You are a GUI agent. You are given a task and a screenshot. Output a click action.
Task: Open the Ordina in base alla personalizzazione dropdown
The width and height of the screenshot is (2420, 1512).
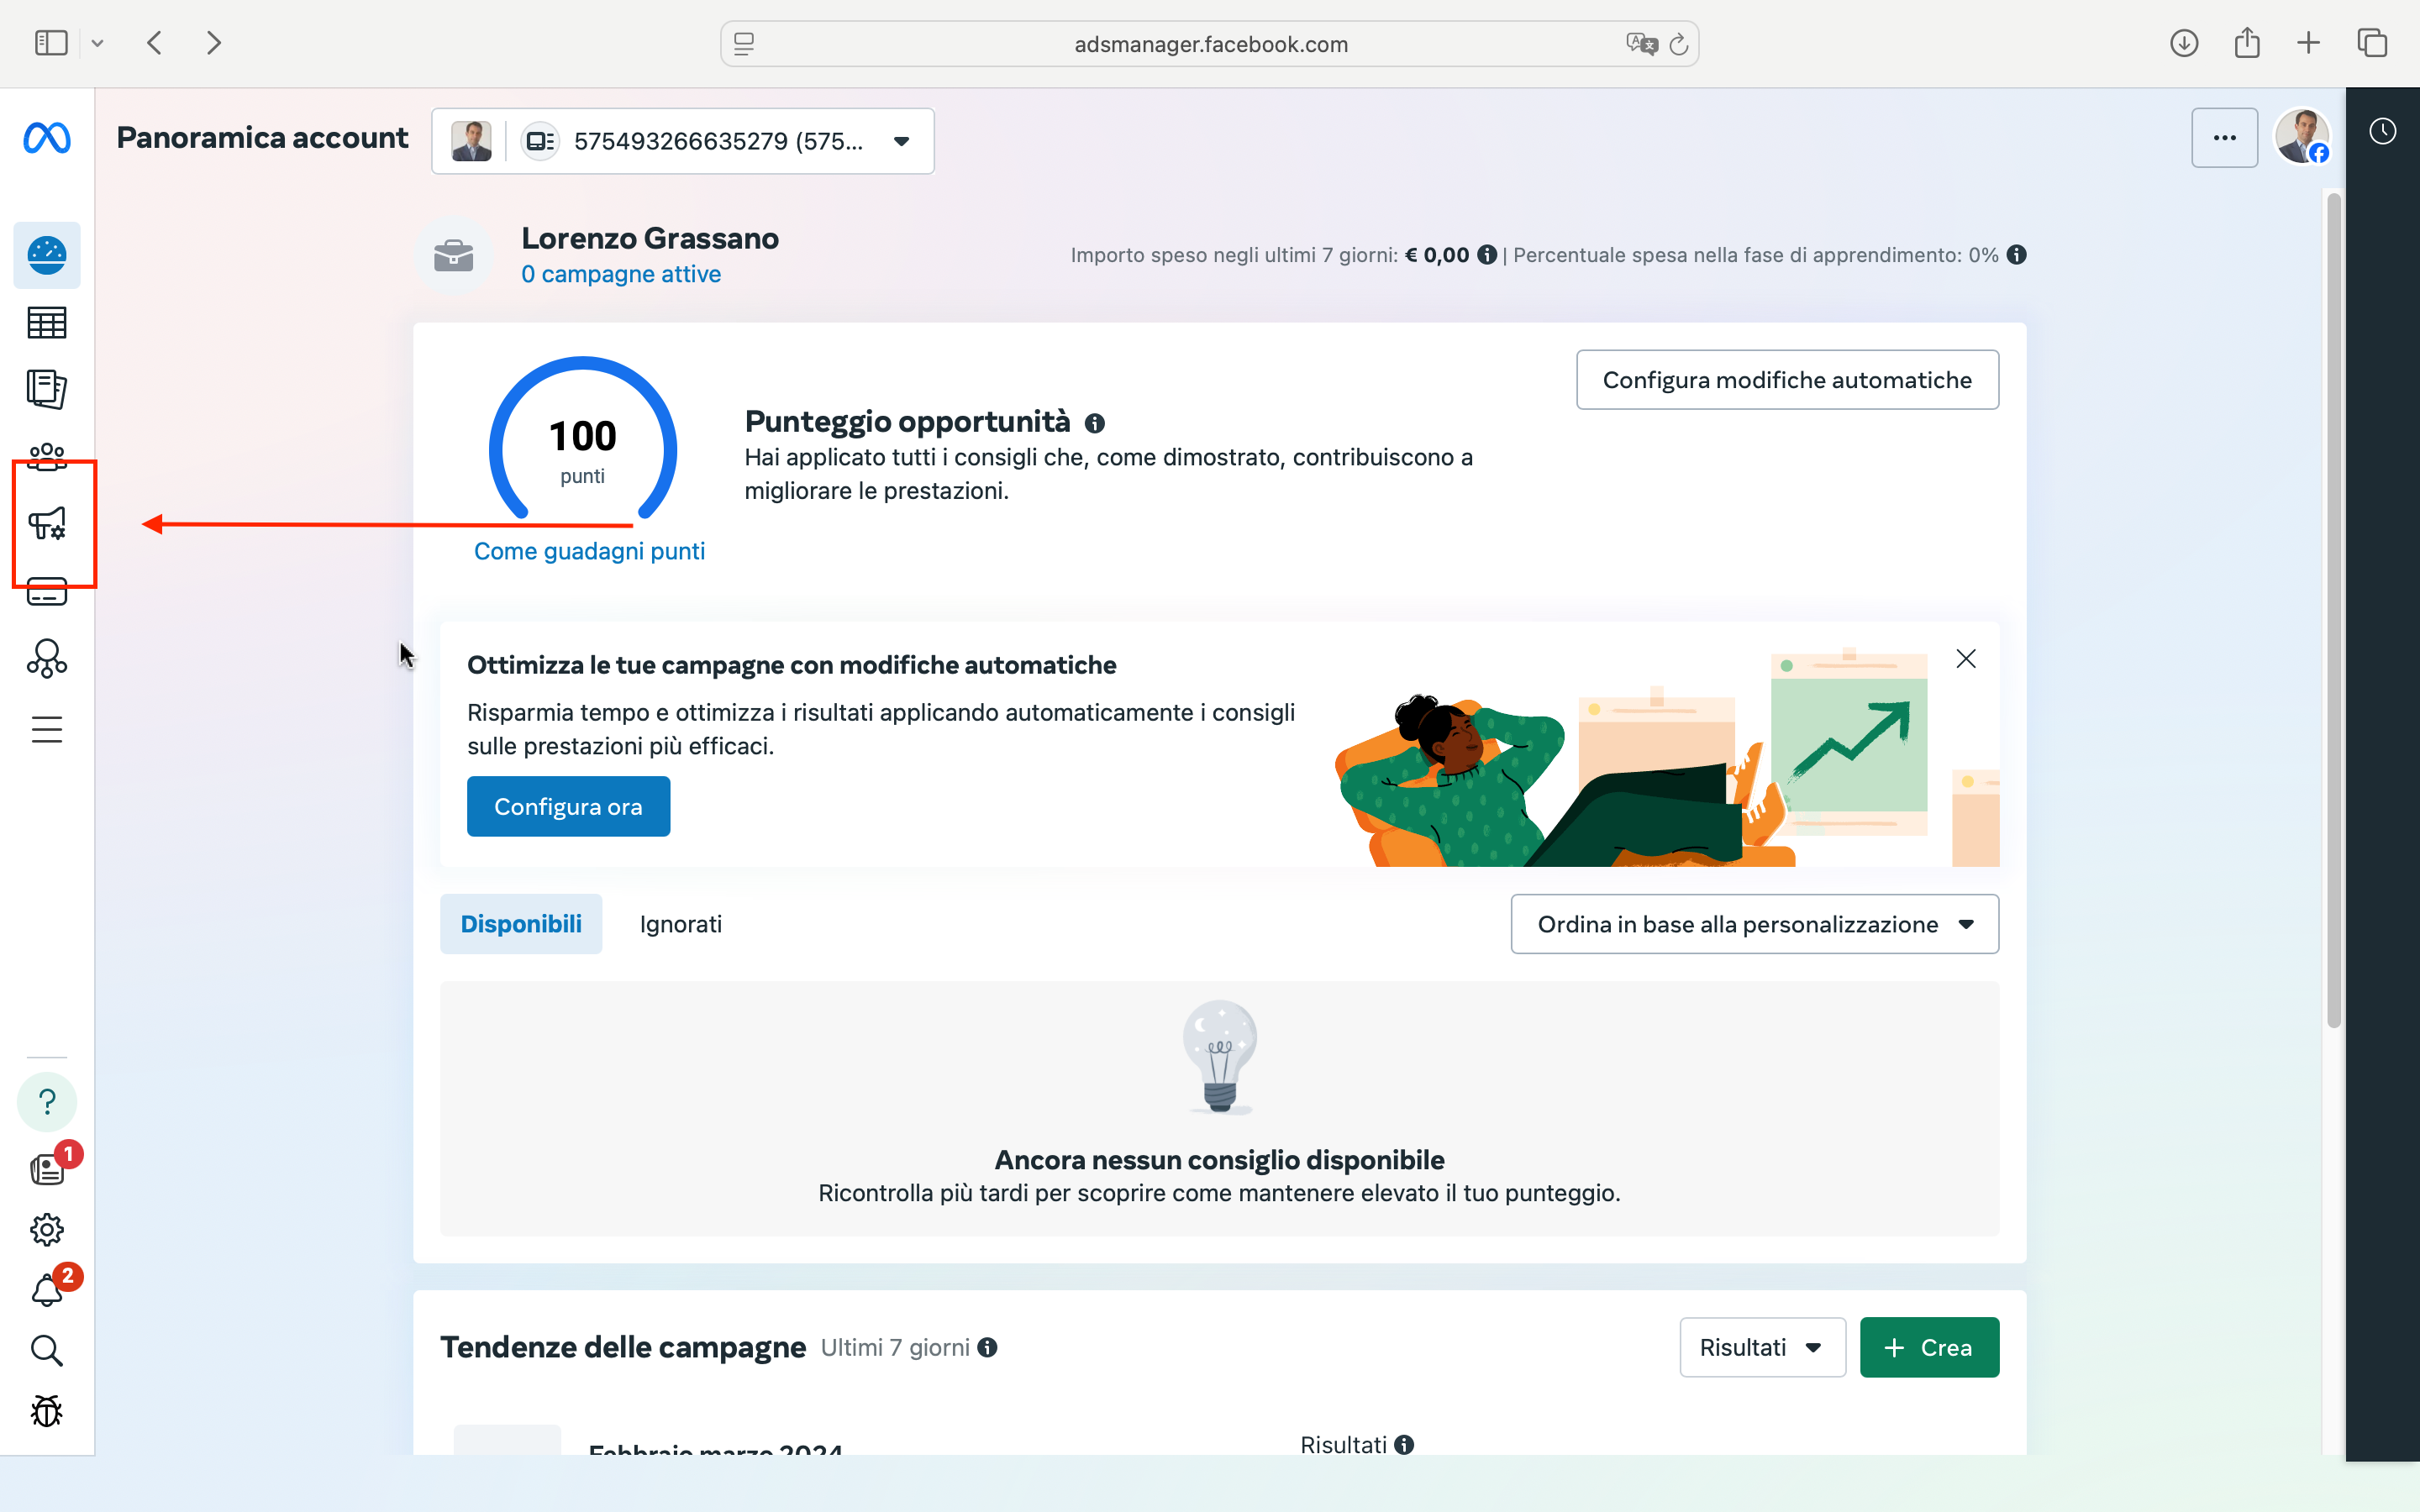[x=1754, y=924]
